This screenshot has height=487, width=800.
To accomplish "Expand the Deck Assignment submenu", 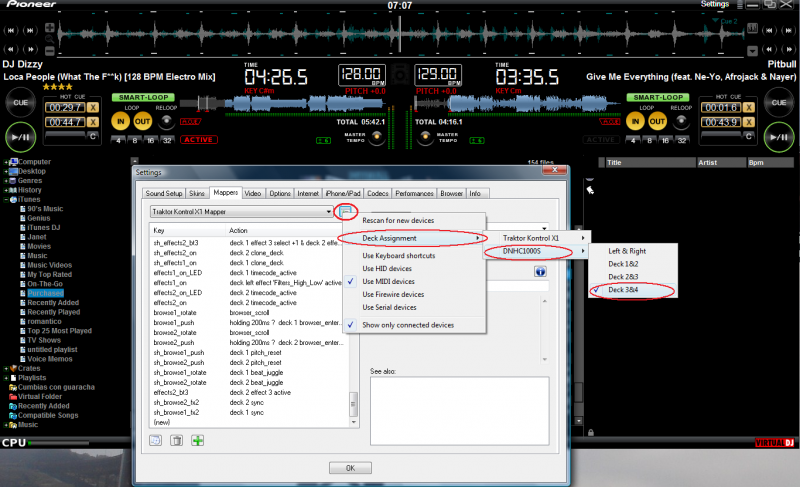I will [x=412, y=238].
